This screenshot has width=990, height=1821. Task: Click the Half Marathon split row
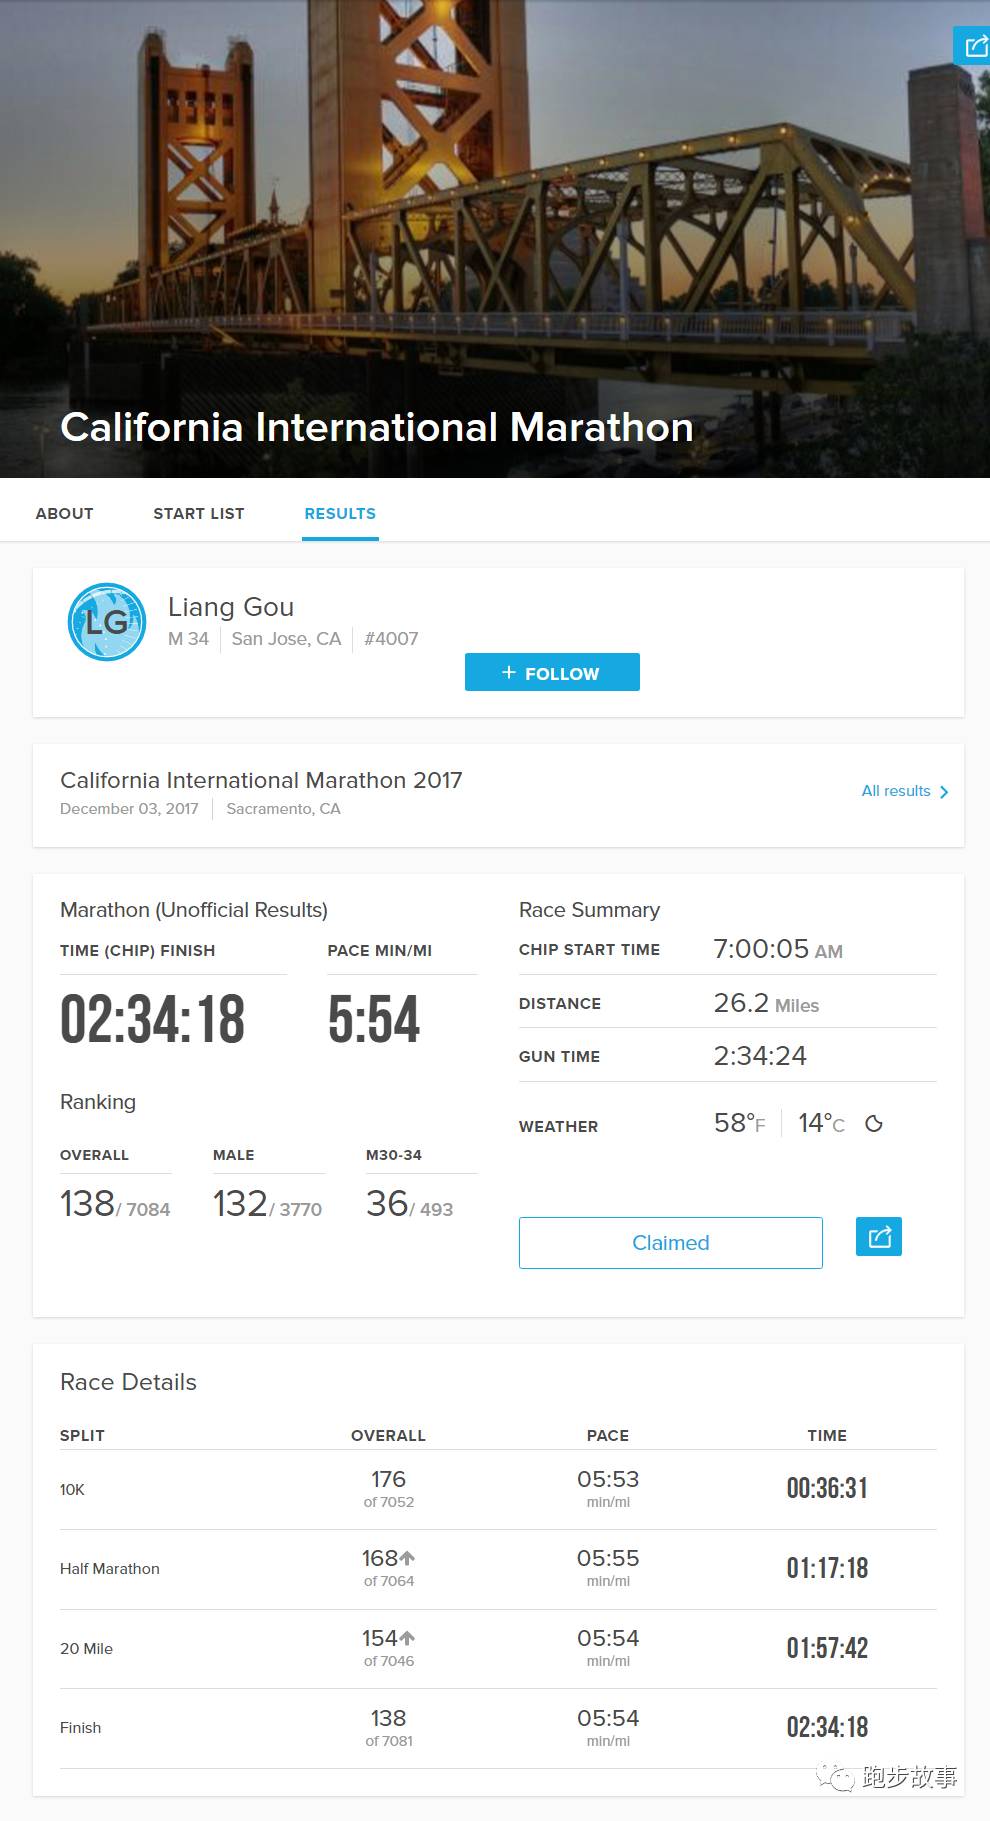(x=498, y=1568)
